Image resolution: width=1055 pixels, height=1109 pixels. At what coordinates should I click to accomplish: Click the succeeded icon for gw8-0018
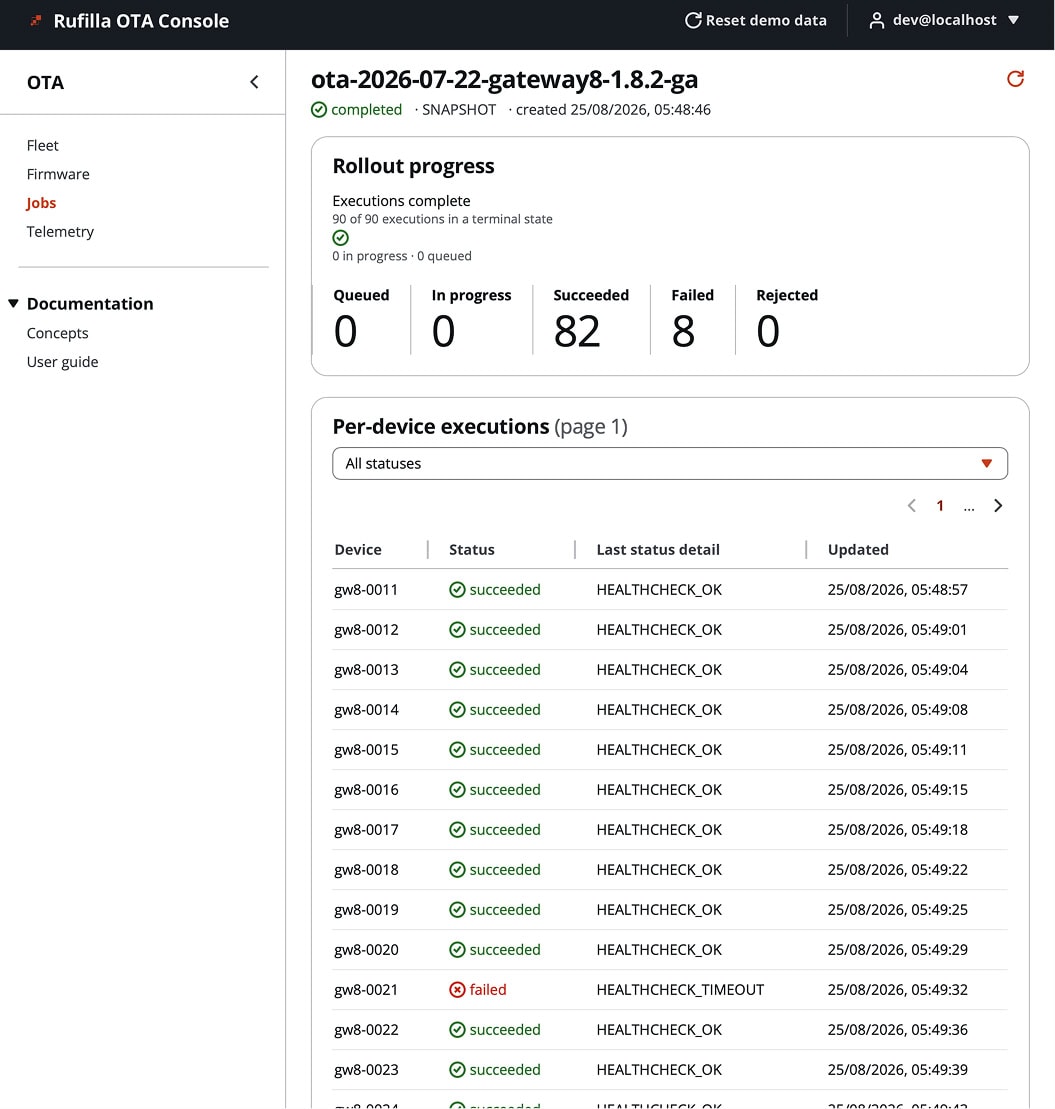tap(457, 869)
